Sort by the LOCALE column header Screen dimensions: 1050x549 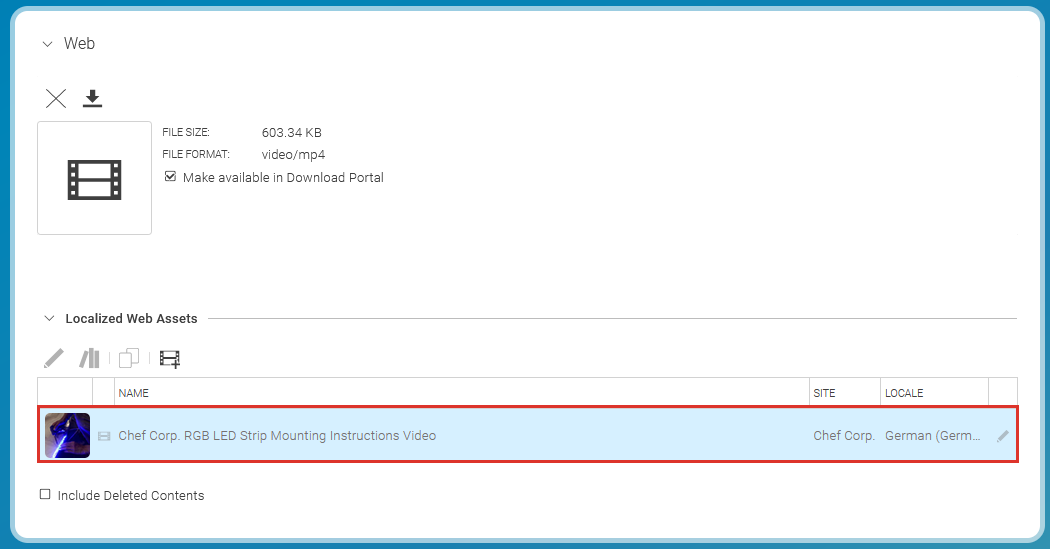coord(904,393)
